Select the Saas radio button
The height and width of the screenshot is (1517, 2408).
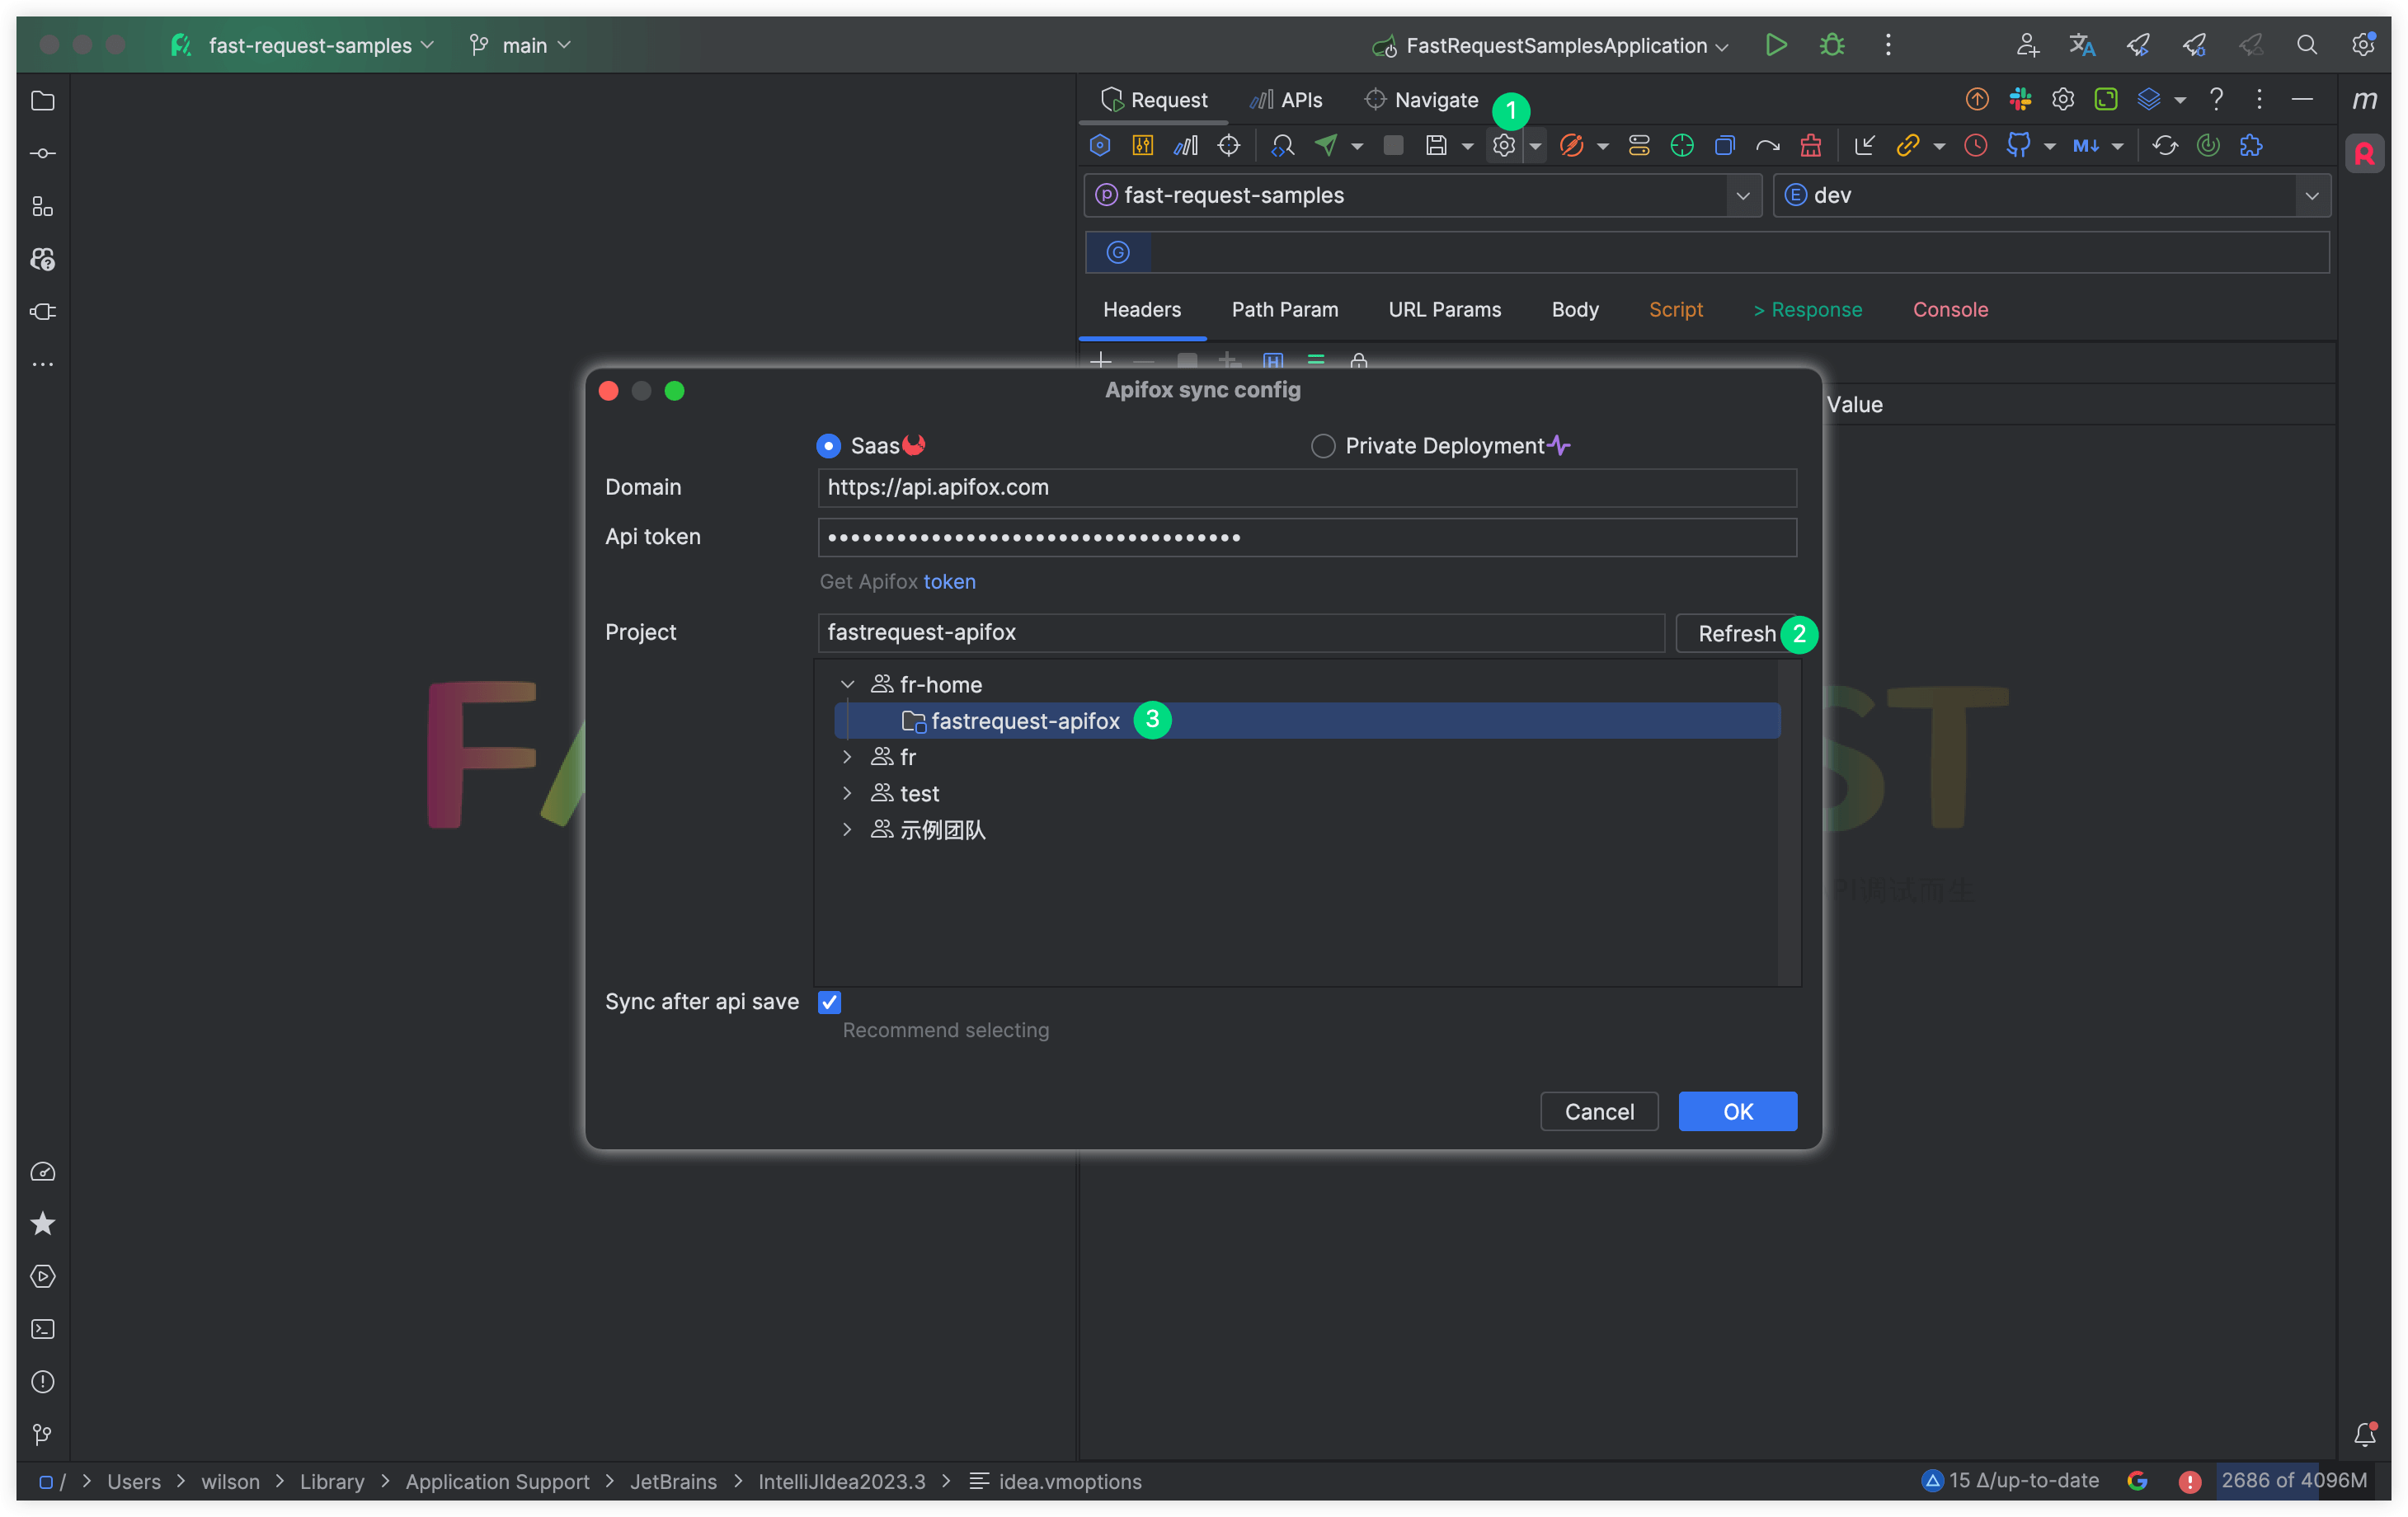829,446
